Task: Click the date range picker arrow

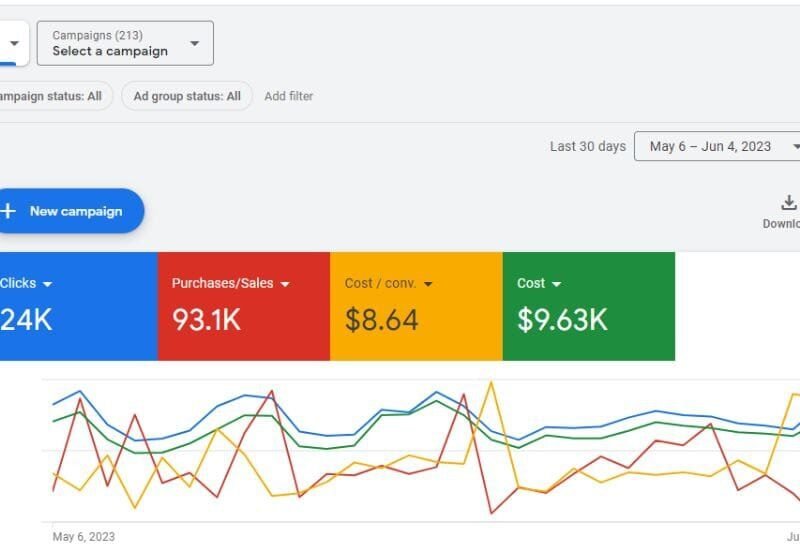Action: click(795, 146)
